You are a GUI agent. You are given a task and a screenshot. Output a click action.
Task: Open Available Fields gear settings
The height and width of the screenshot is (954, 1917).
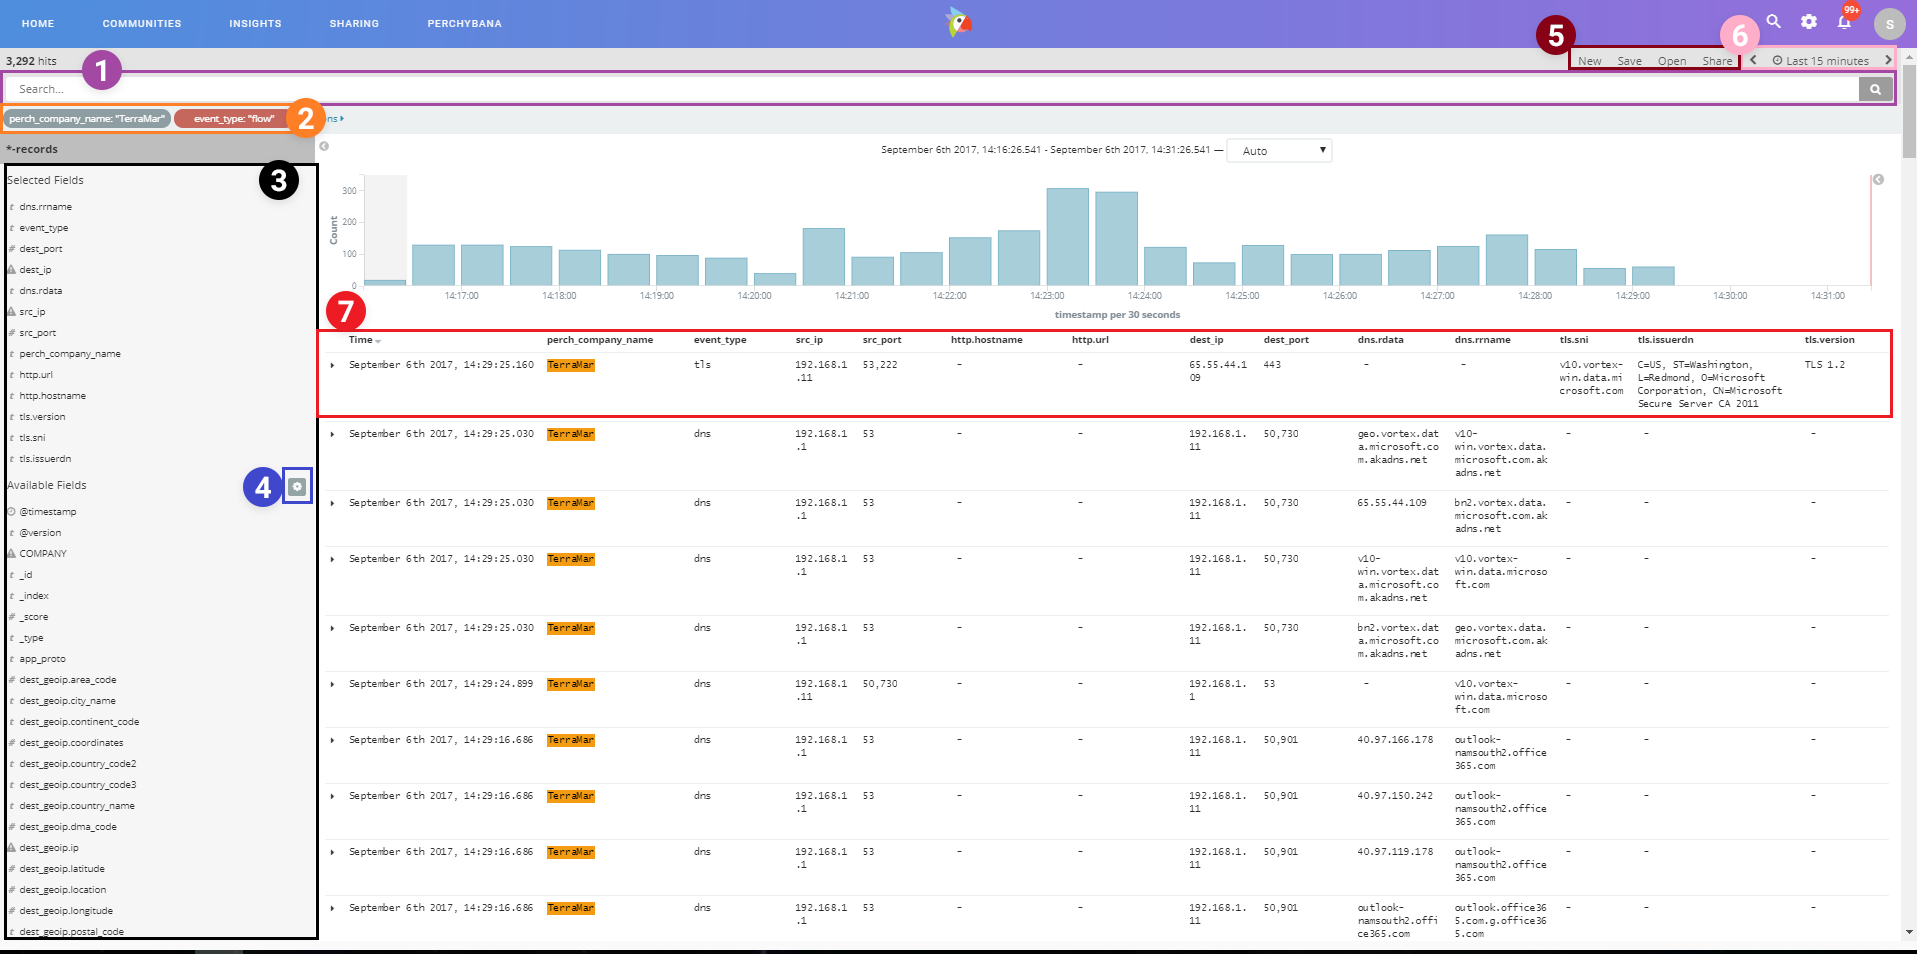pyautogui.click(x=297, y=486)
